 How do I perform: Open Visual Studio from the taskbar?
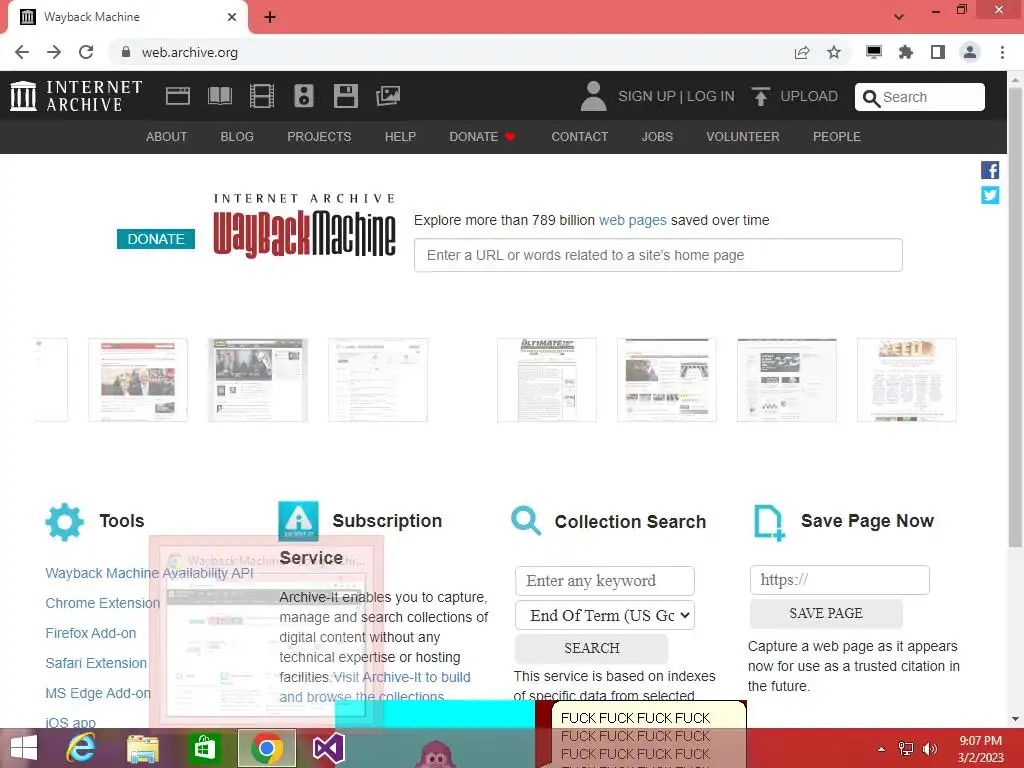[328, 748]
